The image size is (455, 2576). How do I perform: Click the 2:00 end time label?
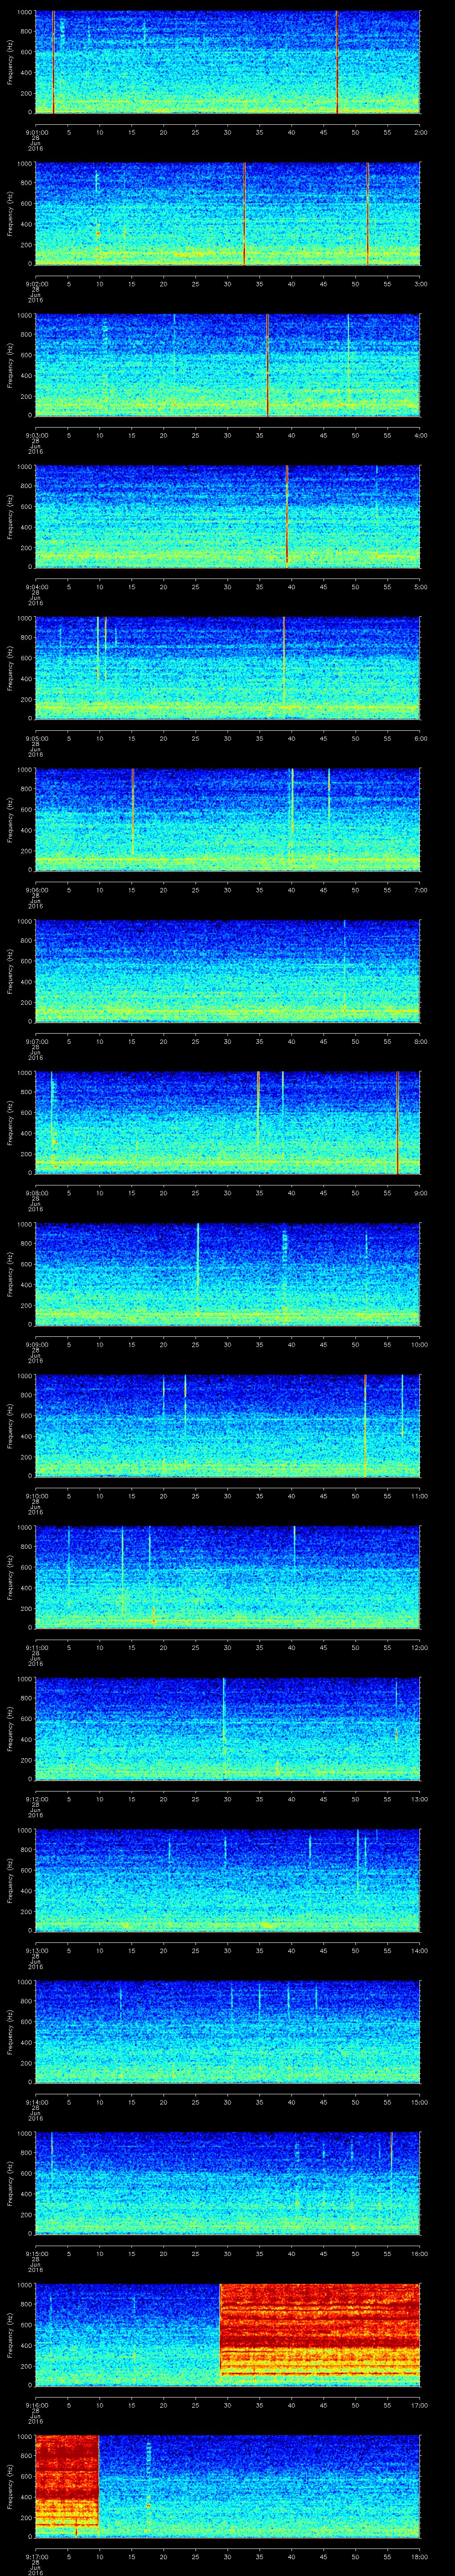coord(420,132)
